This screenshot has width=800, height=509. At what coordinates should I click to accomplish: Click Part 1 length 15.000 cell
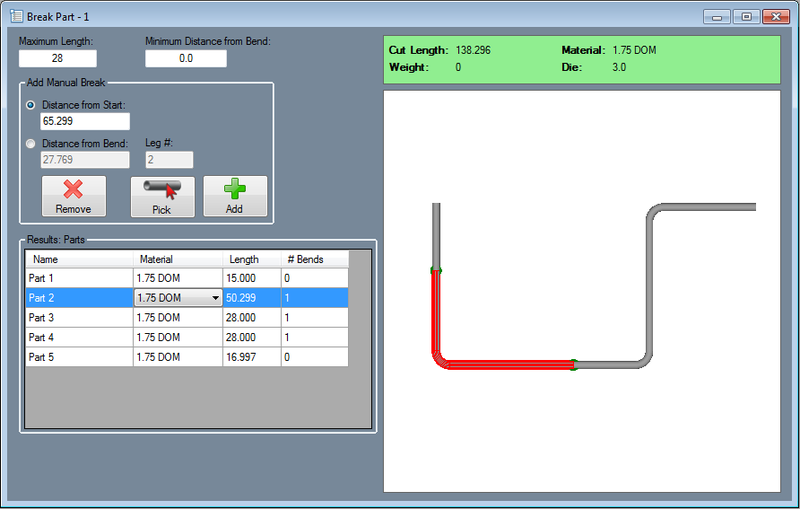pyautogui.click(x=252, y=278)
